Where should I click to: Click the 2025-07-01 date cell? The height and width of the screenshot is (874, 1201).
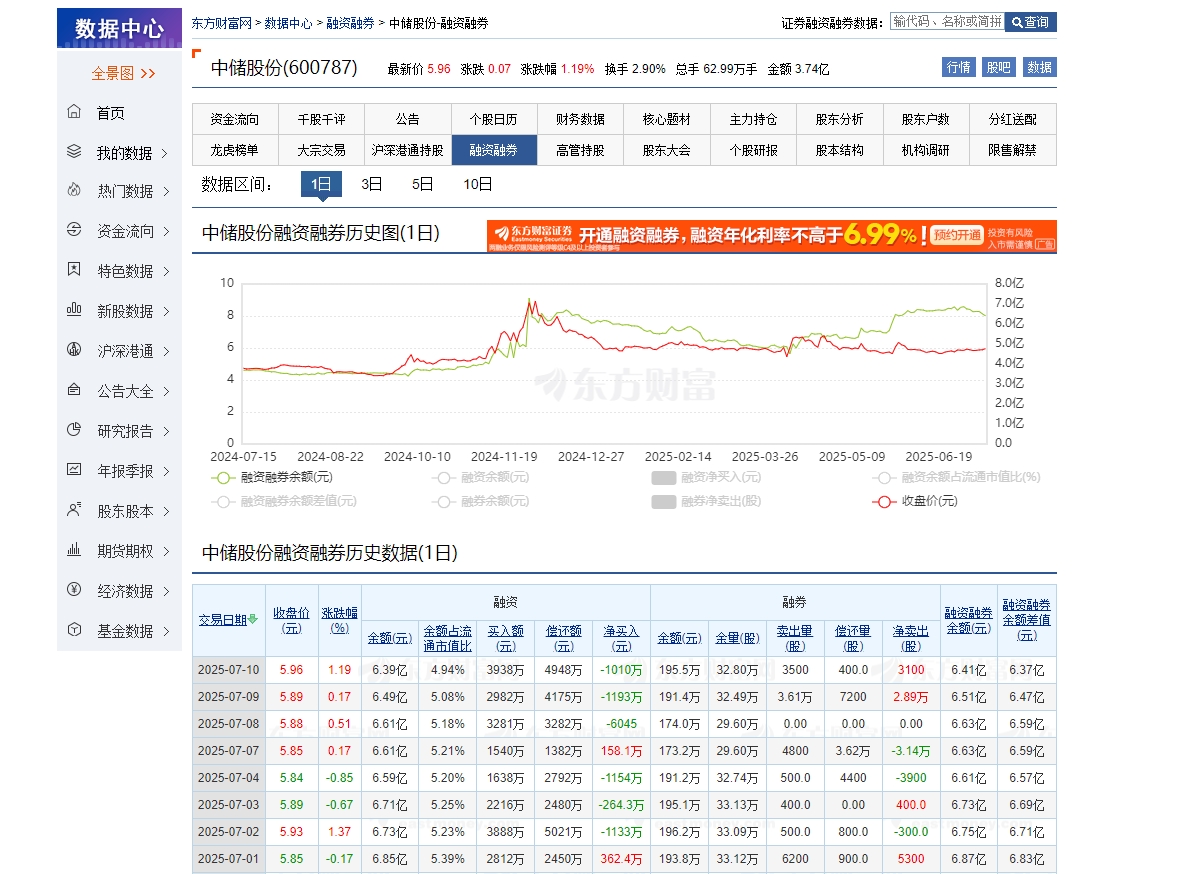(229, 858)
